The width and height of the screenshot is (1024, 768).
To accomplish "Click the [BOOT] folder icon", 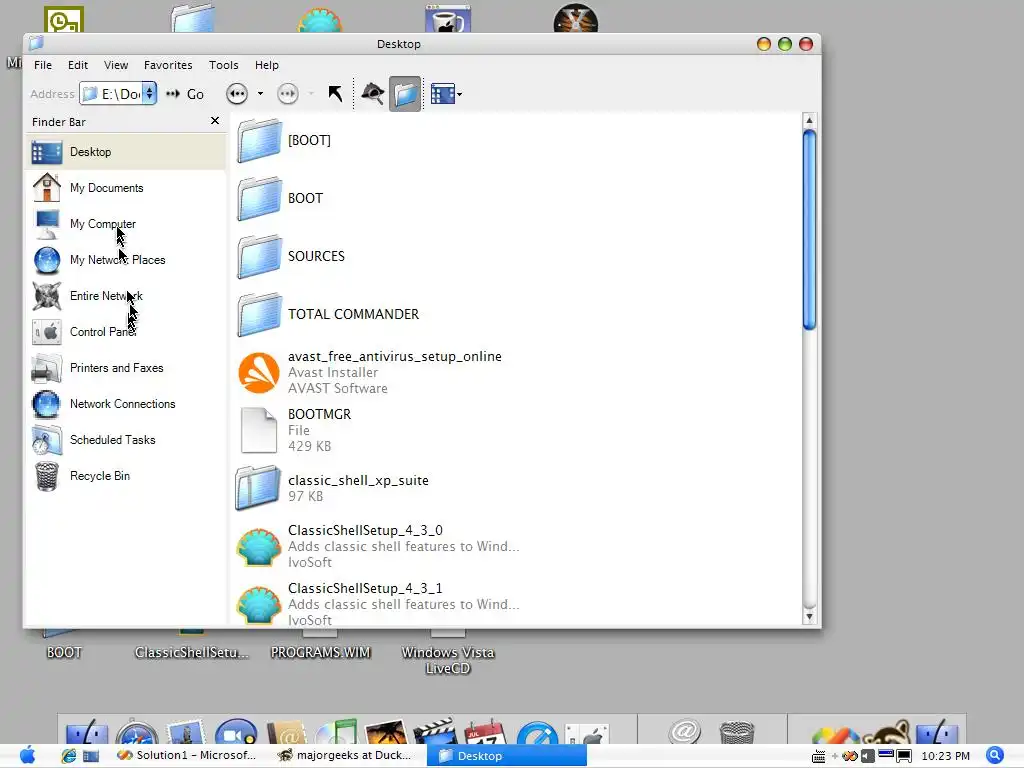I will tap(259, 140).
